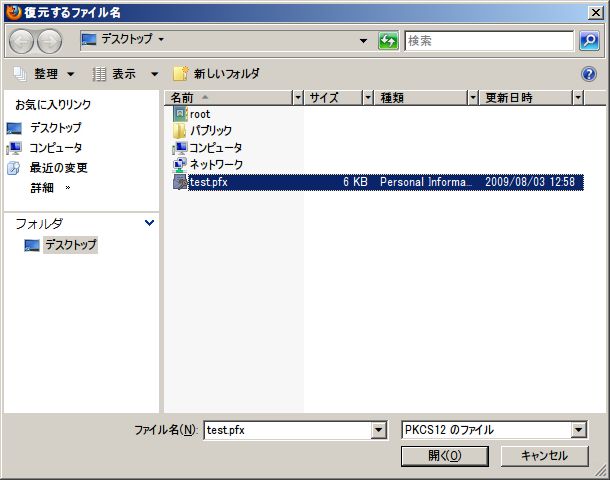Image resolution: width=610 pixels, height=480 pixels.
Task: Open サイズ column filter dropdown
Action: pyautogui.click(x=368, y=98)
